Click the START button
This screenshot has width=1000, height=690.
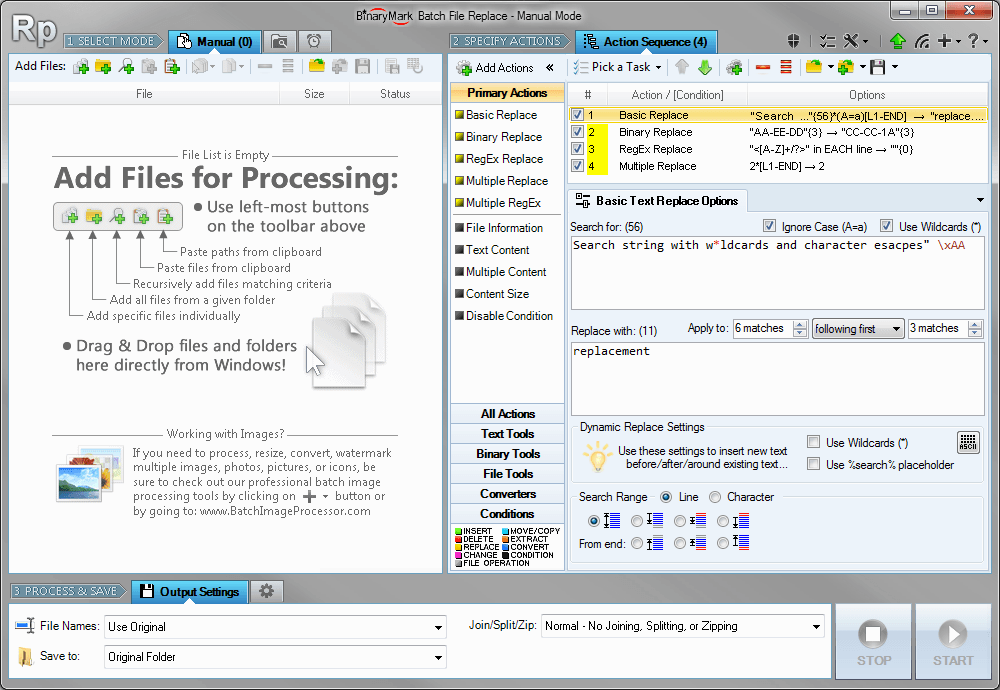pyautogui.click(x=953, y=642)
